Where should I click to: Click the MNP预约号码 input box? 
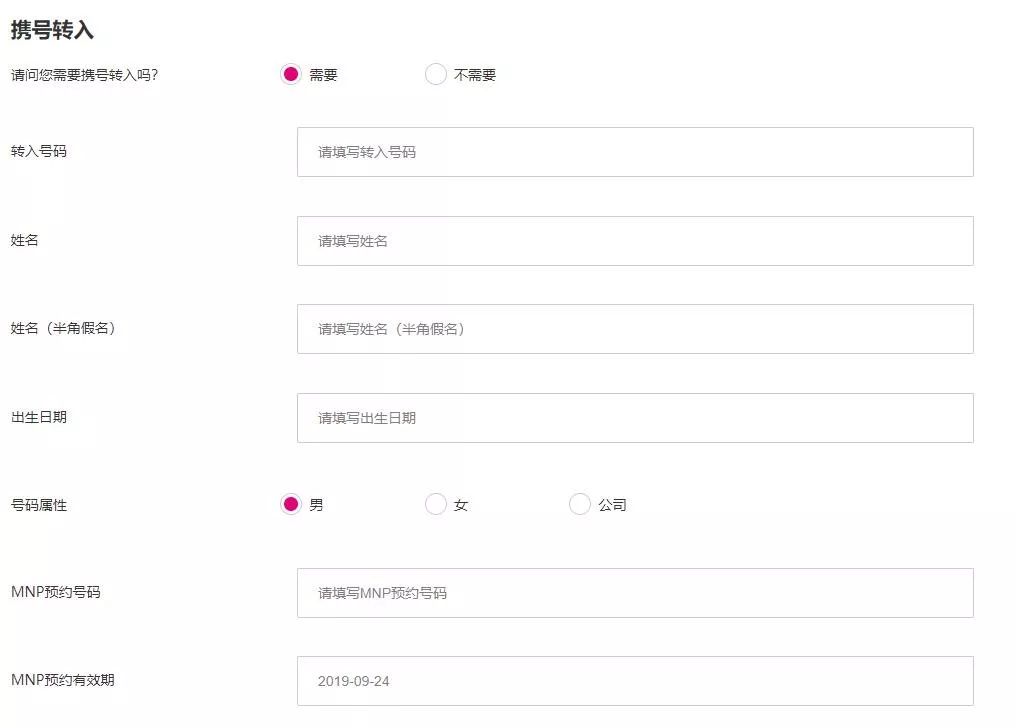(636, 593)
